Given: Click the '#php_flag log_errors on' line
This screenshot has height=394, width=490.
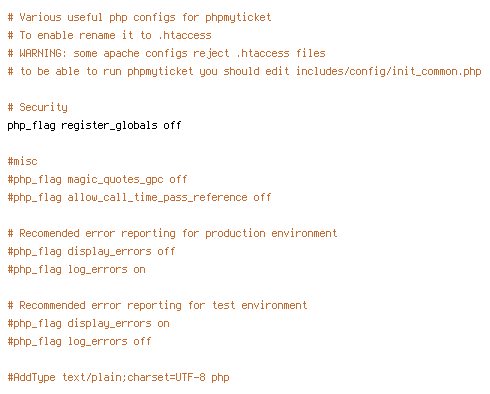Looking at the screenshot, I should (x=76, y=270).
